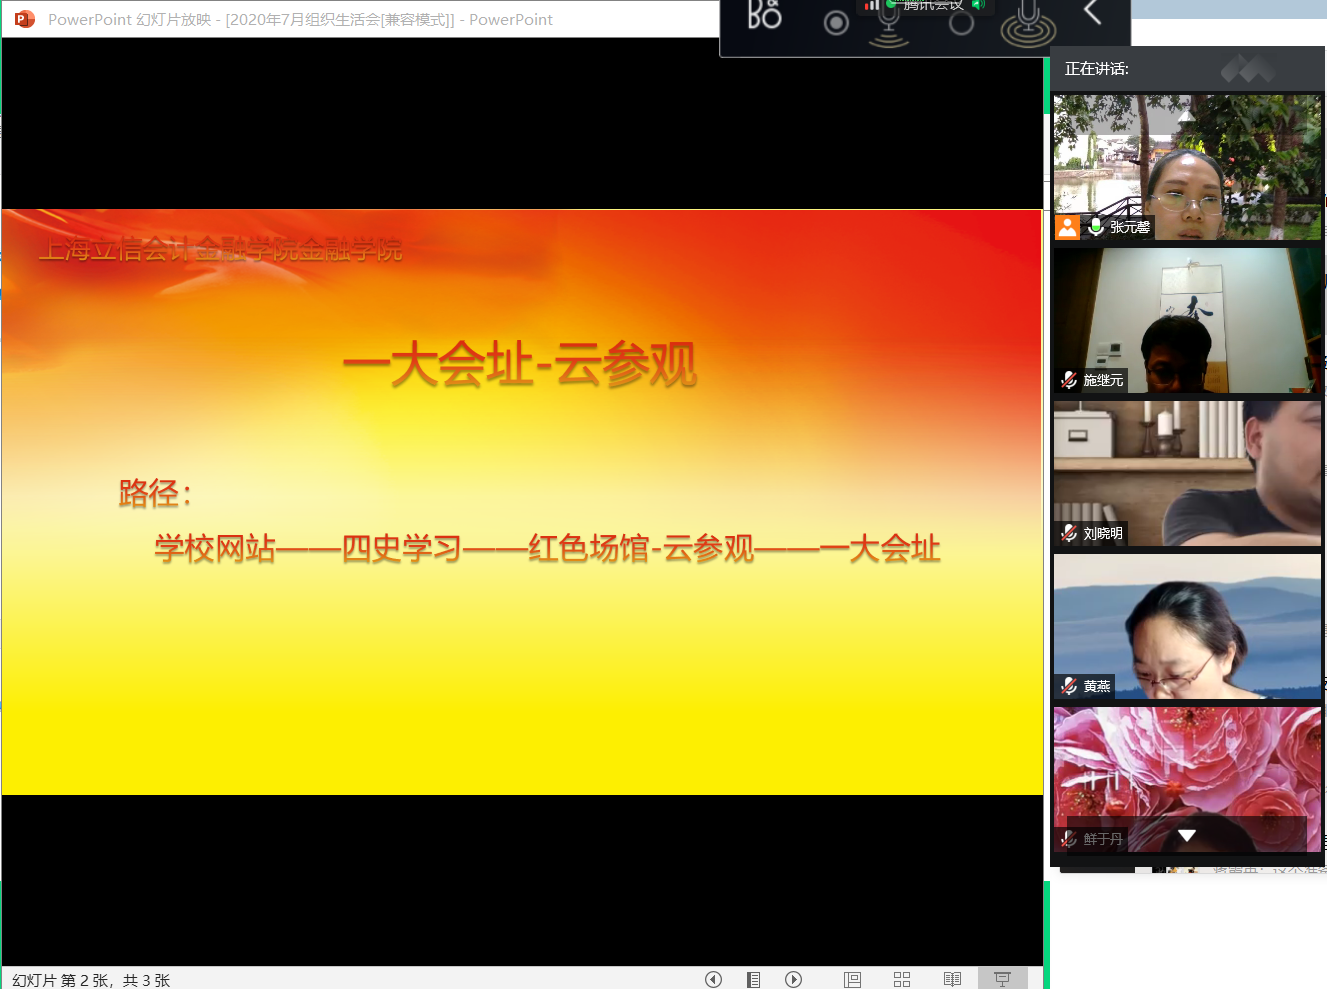Collapse audio panel with left chevron
The width and height of the screenshot is (1327, 989).
(x=1093, y=13)
